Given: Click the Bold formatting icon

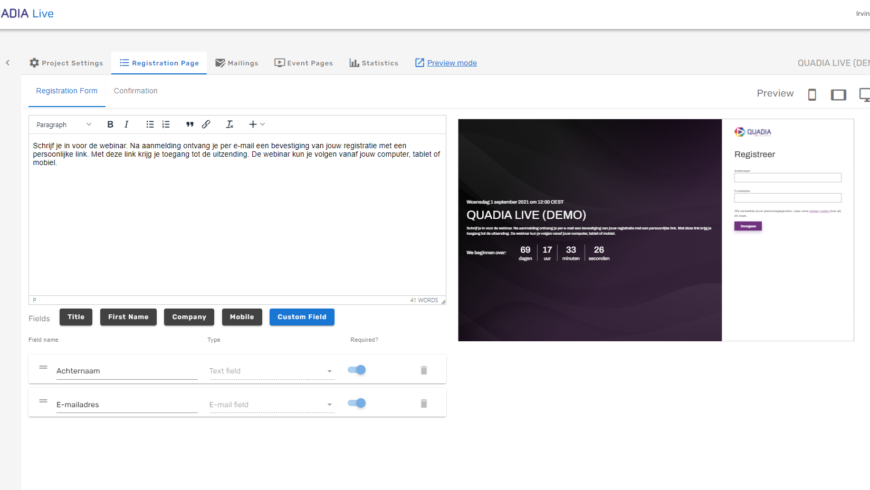Looking at the screenshot, I should [110, 124].
